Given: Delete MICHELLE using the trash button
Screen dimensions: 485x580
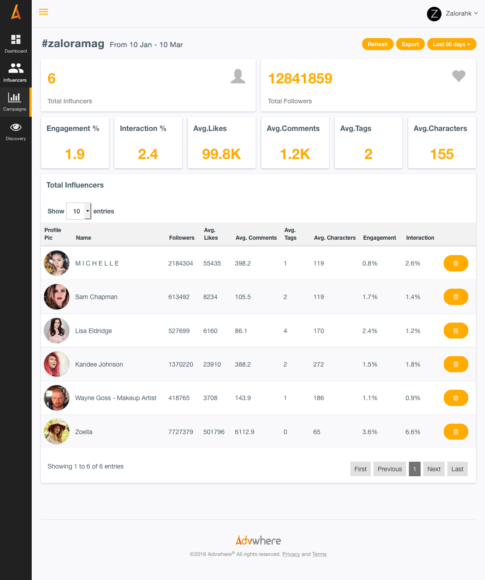Looking at the screenshot, I should pyautogui.click(x=455, y=263).
